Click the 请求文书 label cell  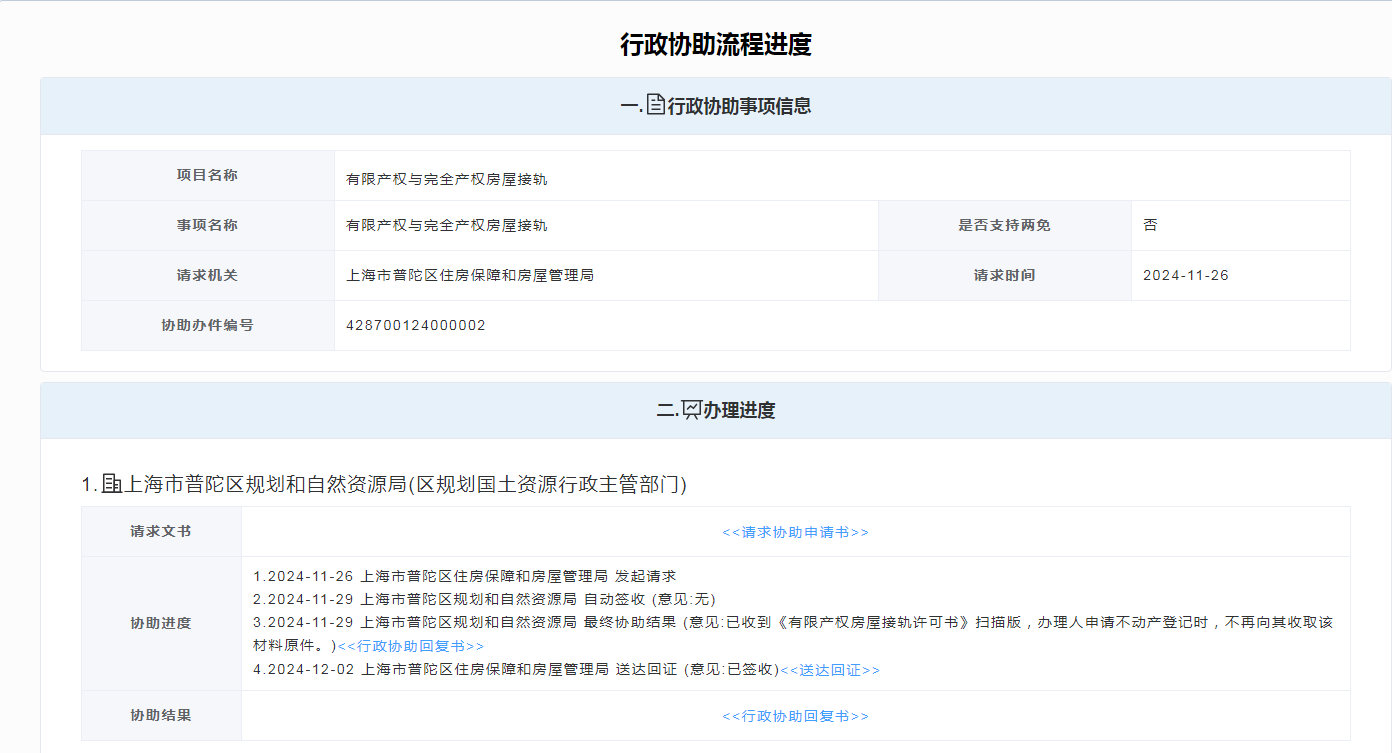[x=161, y=532]
